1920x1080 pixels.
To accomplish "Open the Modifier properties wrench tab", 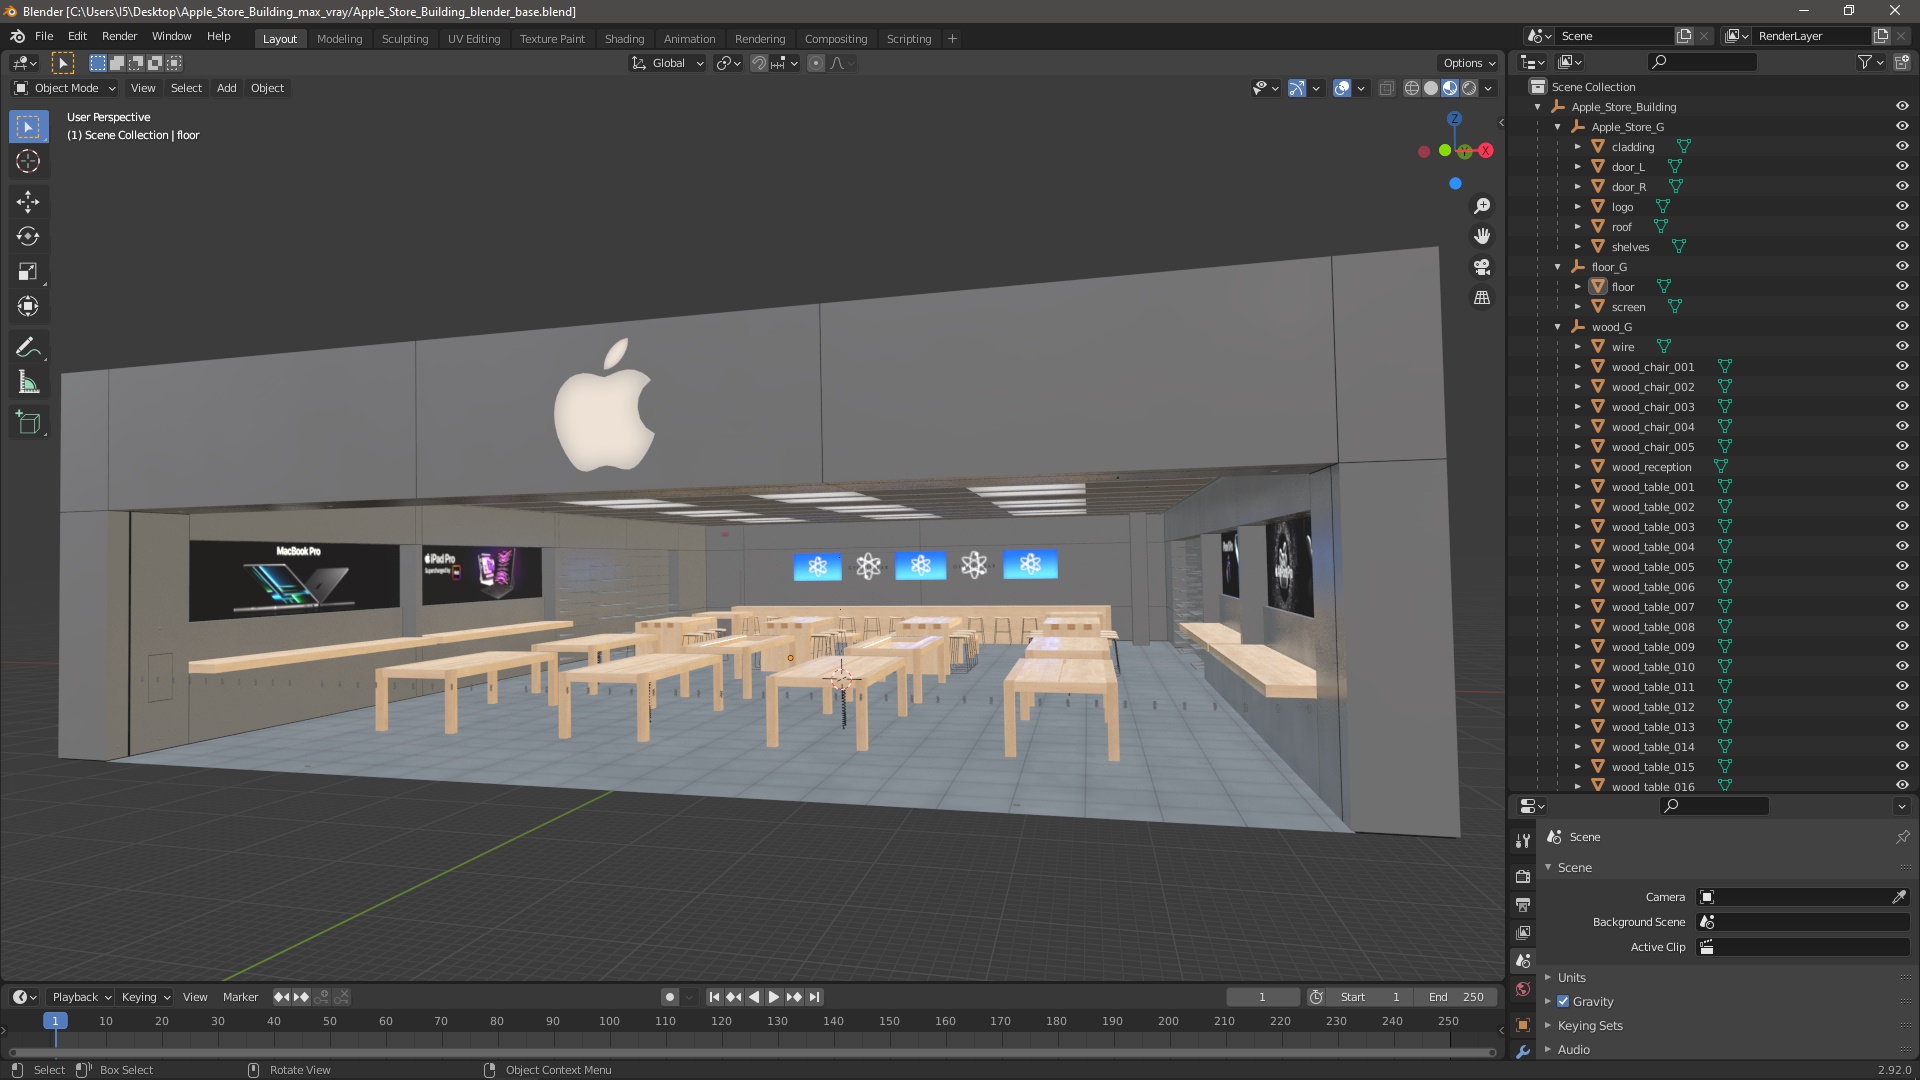I will [x=1523, y=1051].
